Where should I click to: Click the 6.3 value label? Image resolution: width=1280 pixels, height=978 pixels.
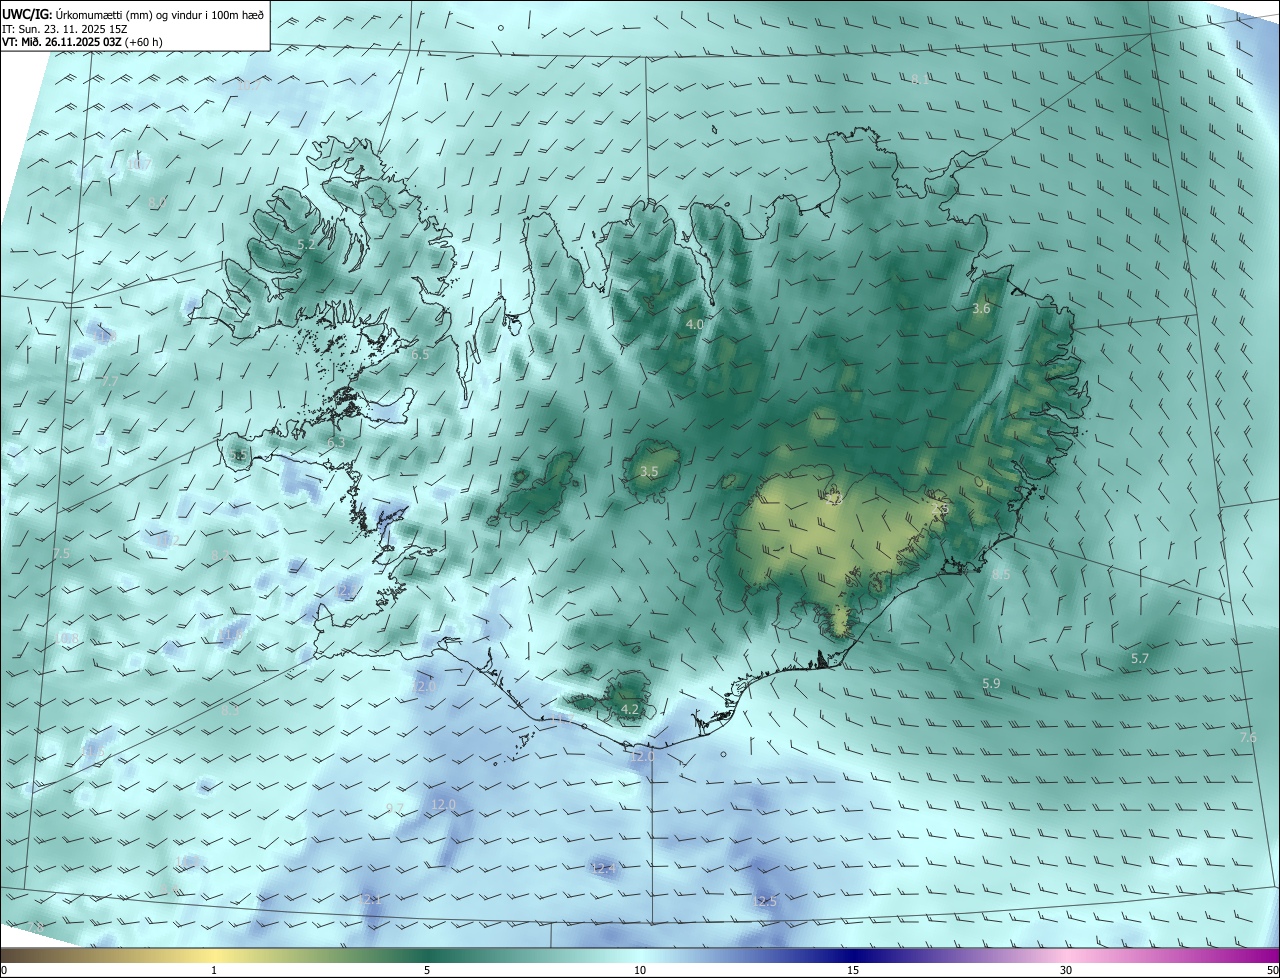point(336,442)
